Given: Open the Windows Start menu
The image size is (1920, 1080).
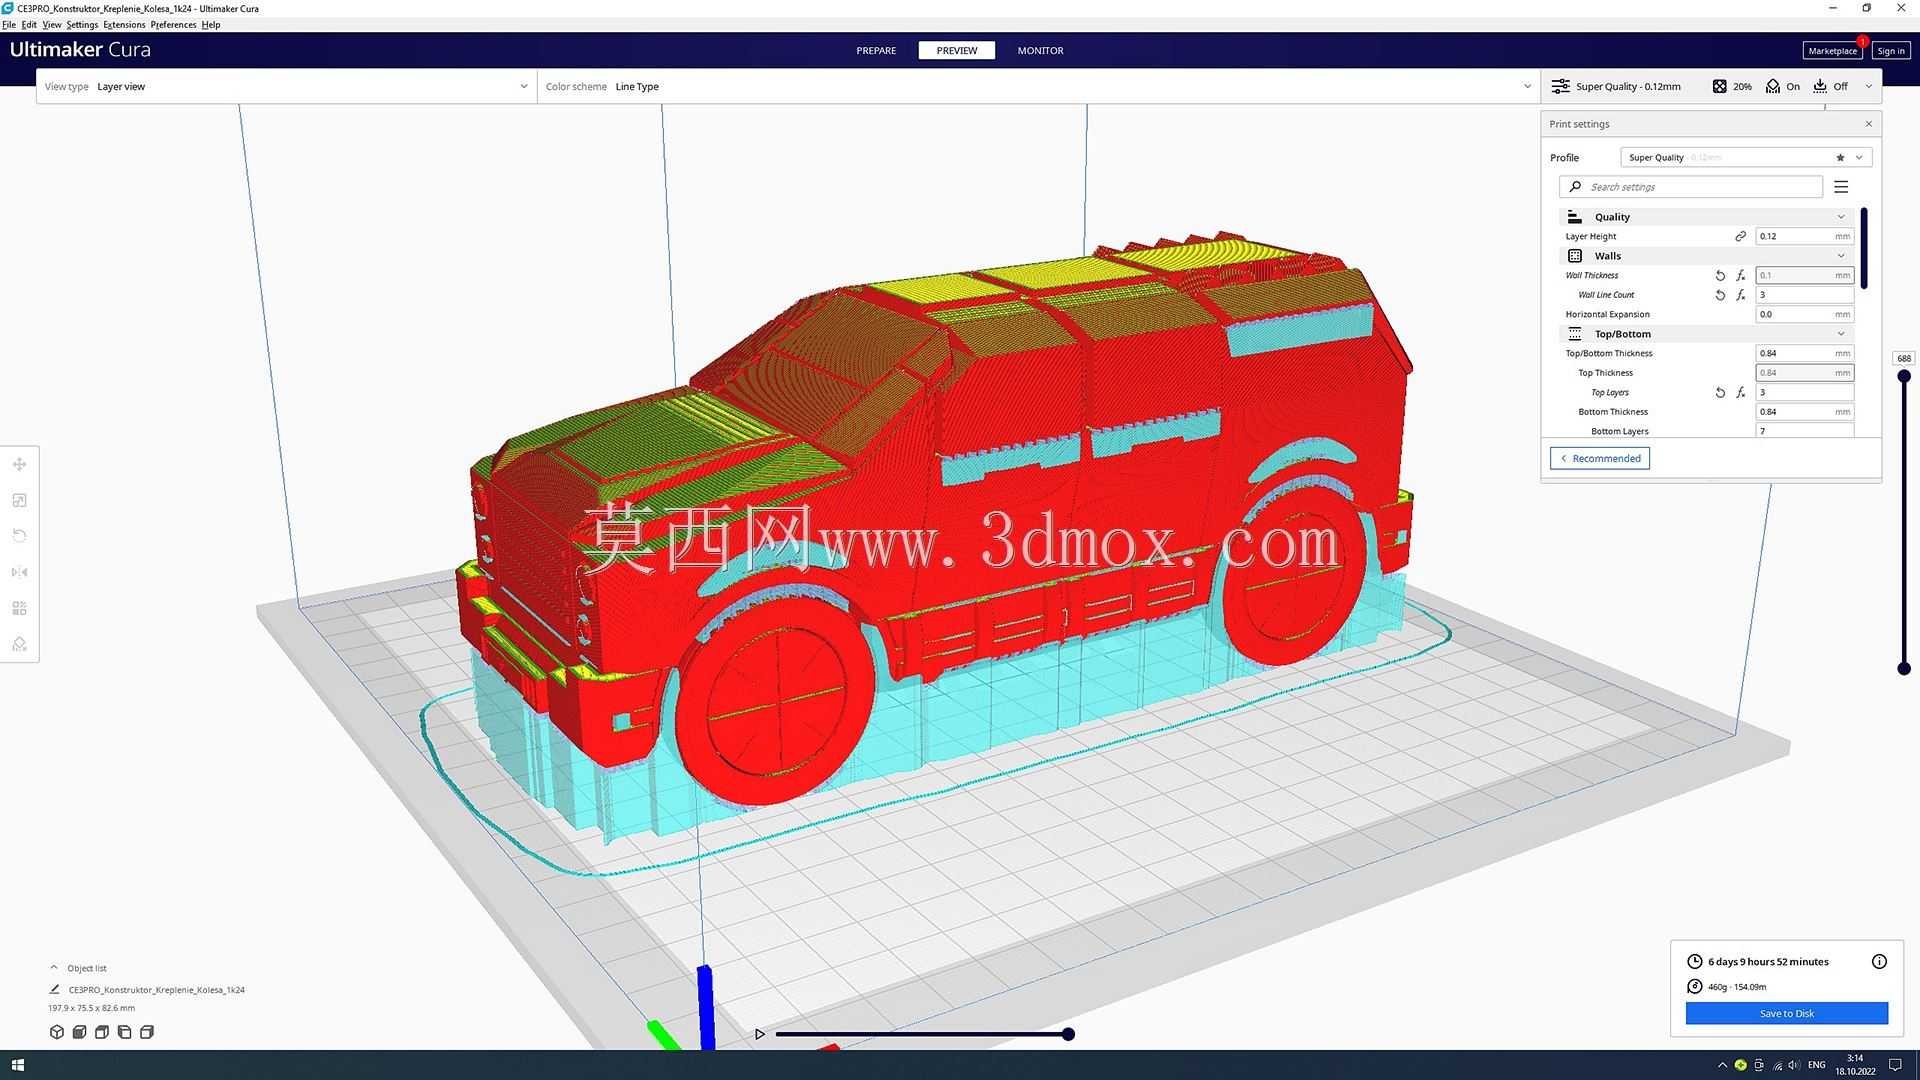Looking at the screenshot, I should (x=17, y=1065).
